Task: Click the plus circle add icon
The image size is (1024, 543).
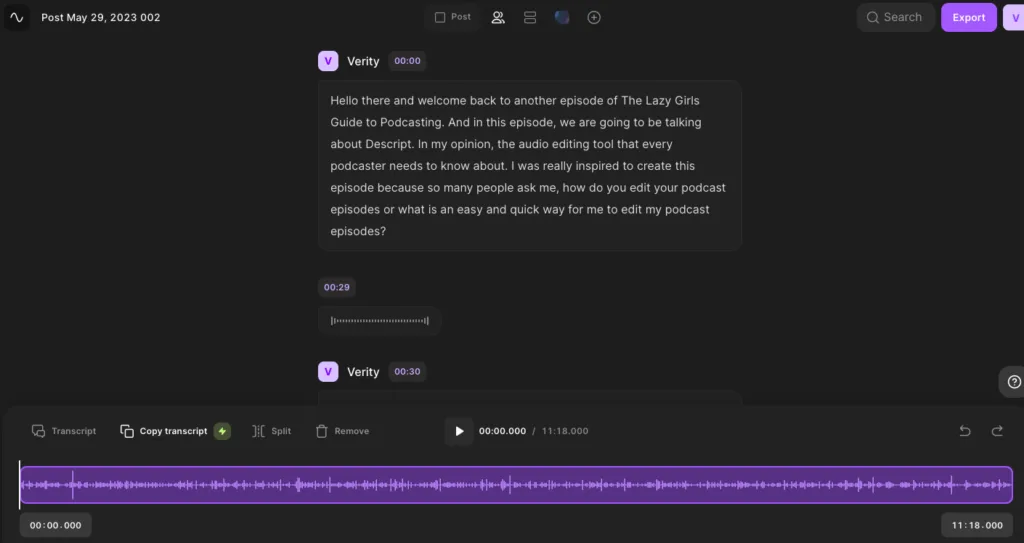Action: tap(594, 18)
